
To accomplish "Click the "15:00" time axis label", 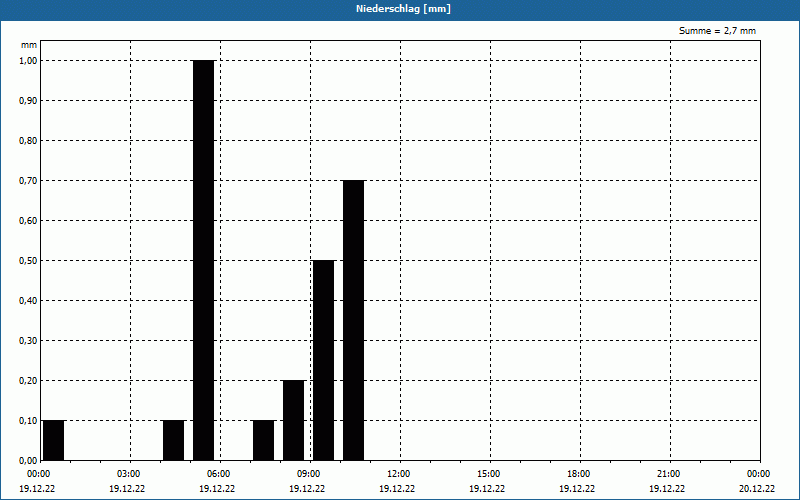I will [489, 474].
